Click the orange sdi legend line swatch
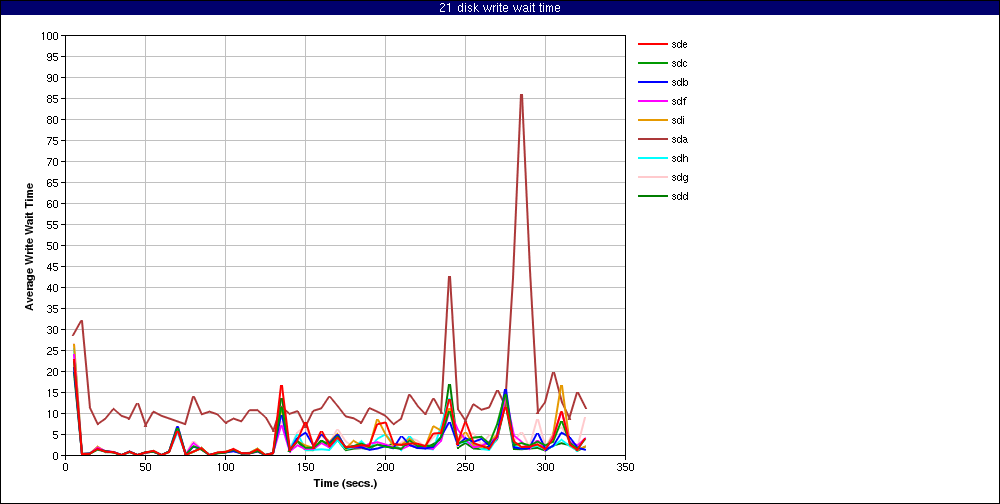 [x=652, y=120]
